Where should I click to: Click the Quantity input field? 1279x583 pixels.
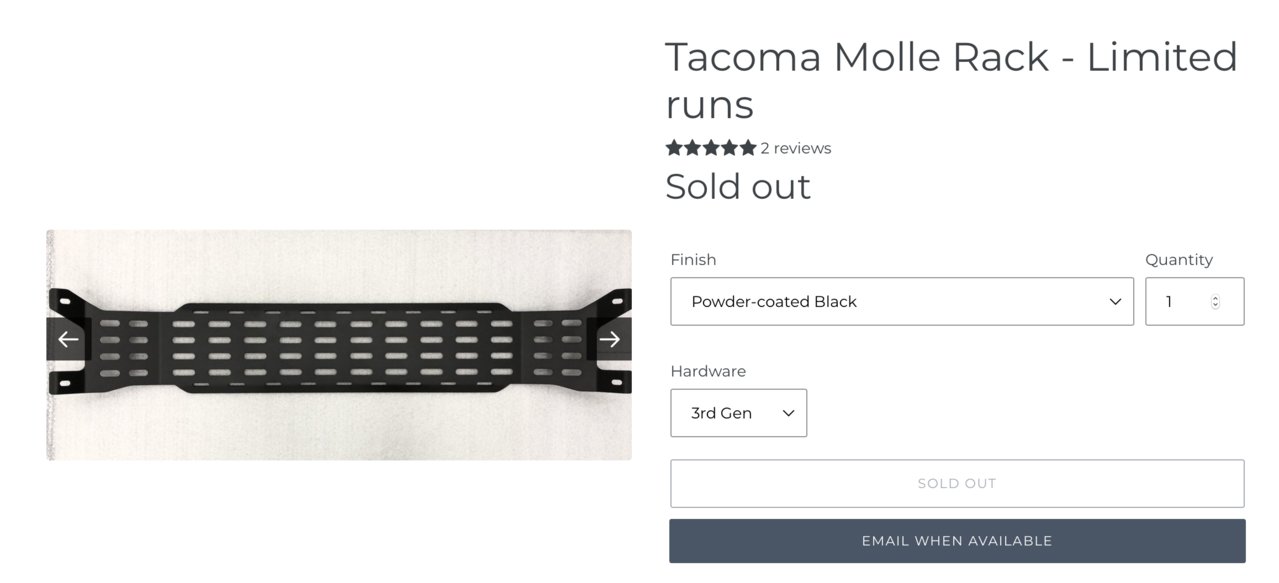tap(1194, 301)
